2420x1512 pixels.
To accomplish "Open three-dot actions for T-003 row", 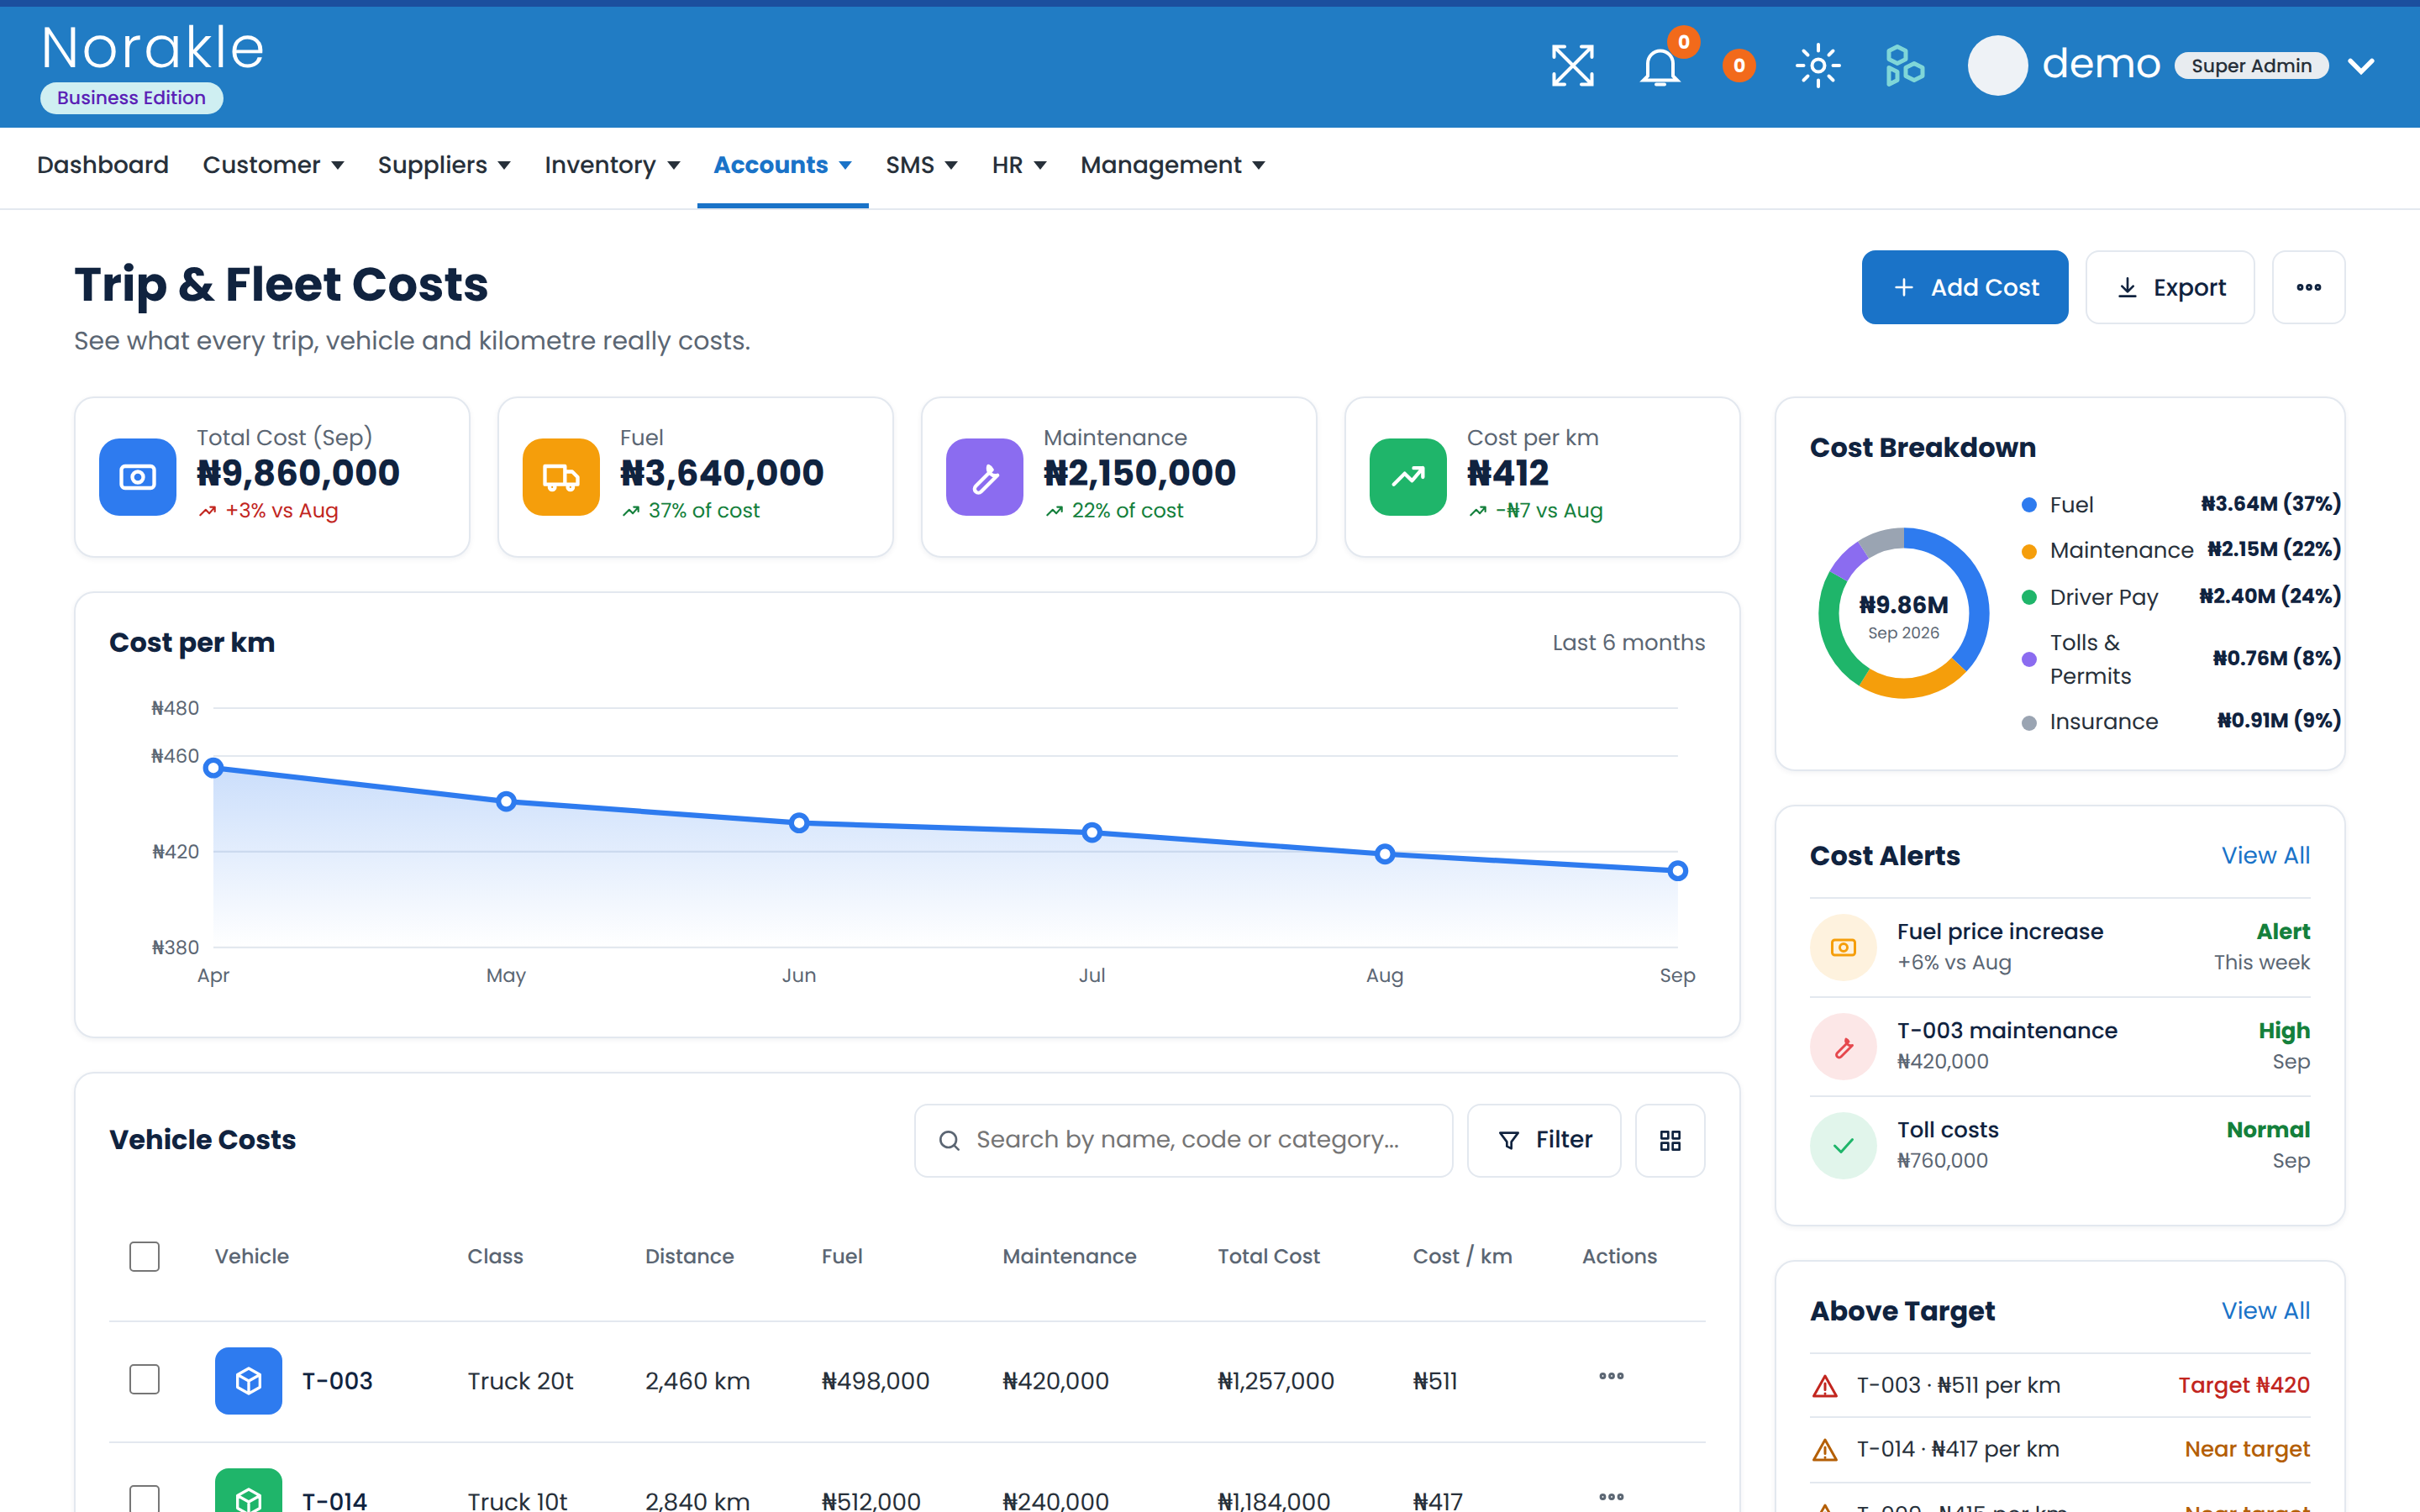I will coord(1611,1377).
